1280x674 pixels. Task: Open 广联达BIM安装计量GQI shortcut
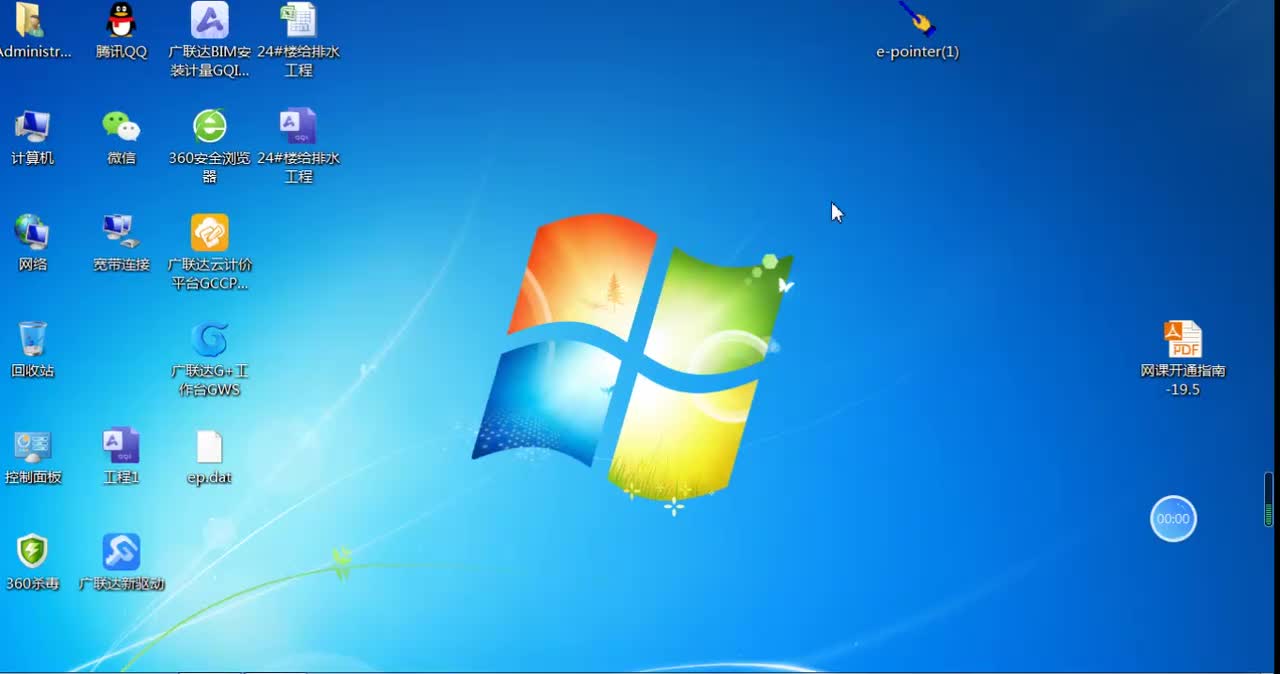coord(209,20)
